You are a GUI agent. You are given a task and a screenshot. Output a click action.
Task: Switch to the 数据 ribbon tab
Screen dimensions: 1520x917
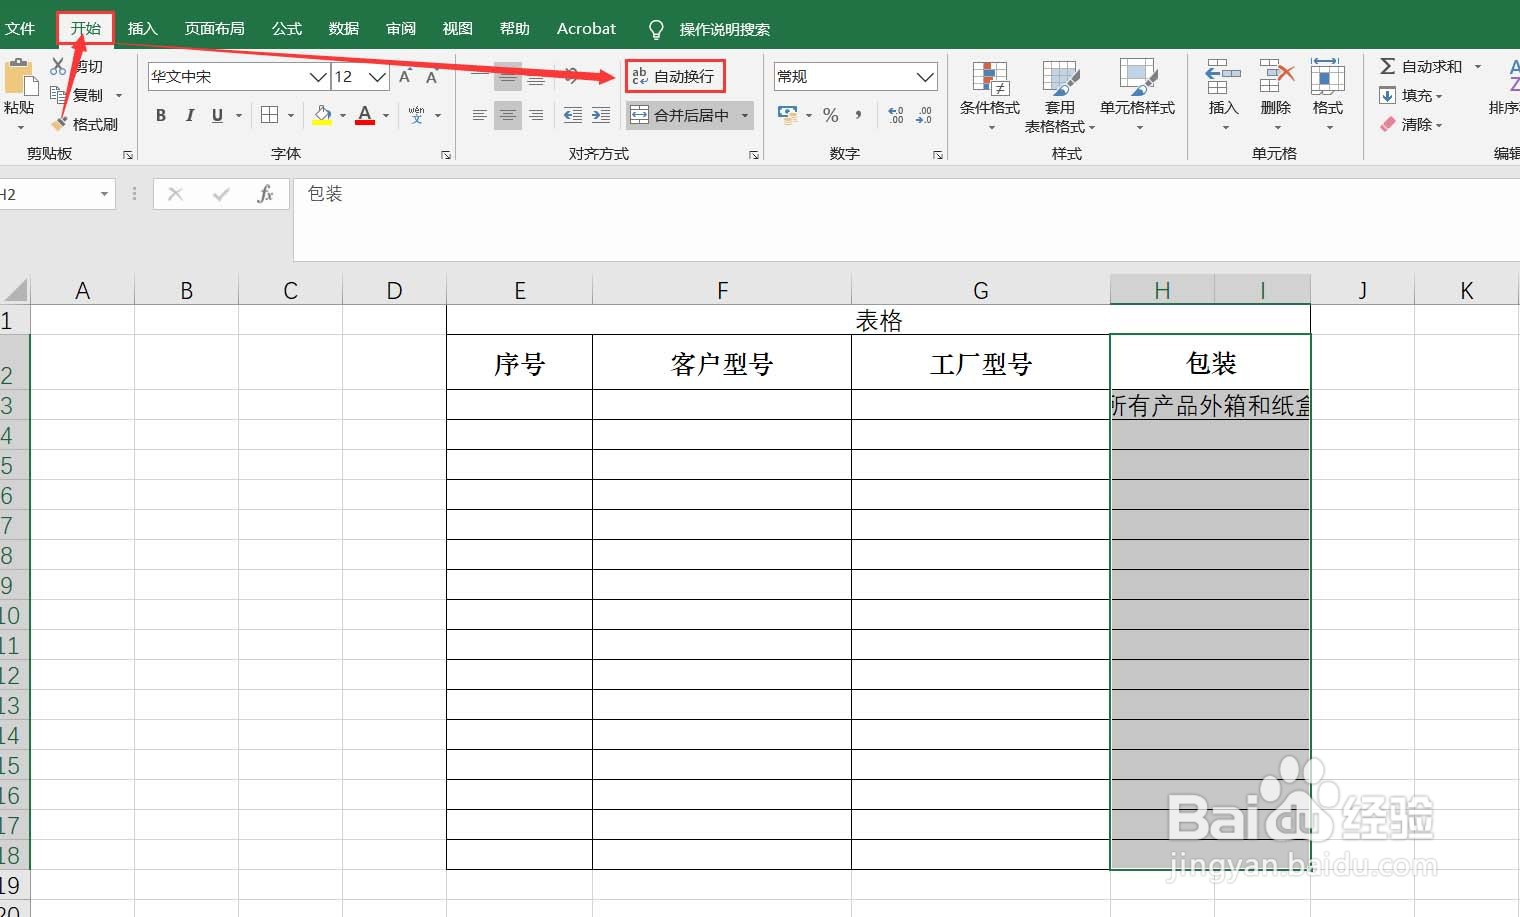343,28
